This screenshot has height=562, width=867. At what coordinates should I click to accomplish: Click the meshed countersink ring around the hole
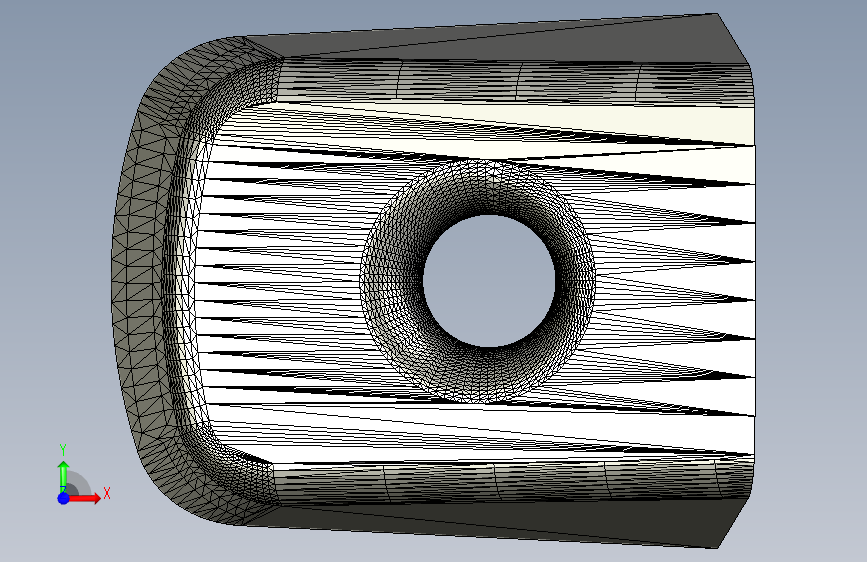[391, 281]
